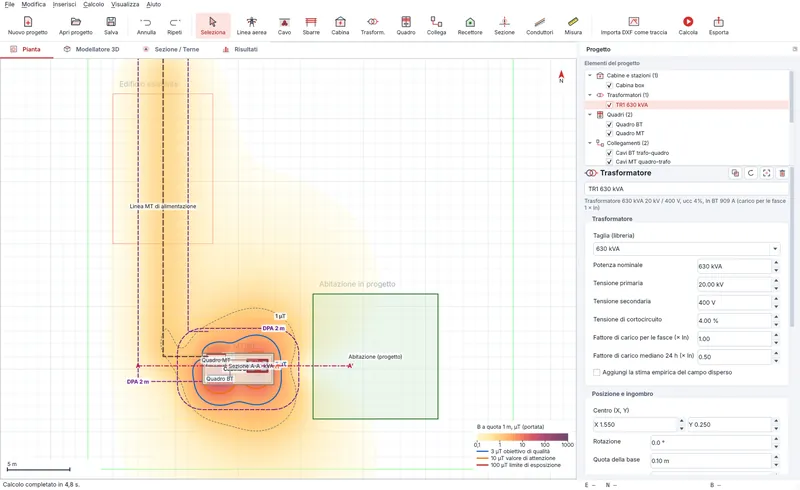Viewport: 800px width, 490px height.
Task: Click the Rotazione input field
Action: (711, 443)
